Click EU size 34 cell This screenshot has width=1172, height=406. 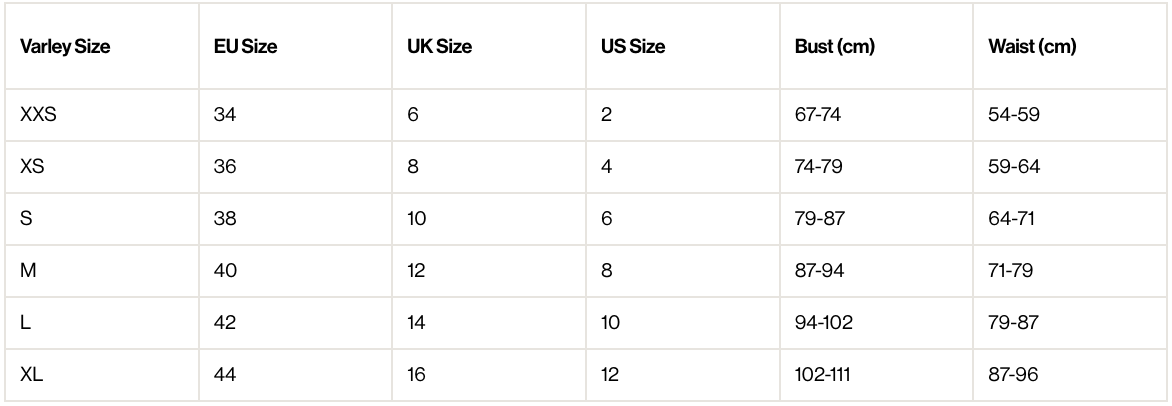coord(225,115)
